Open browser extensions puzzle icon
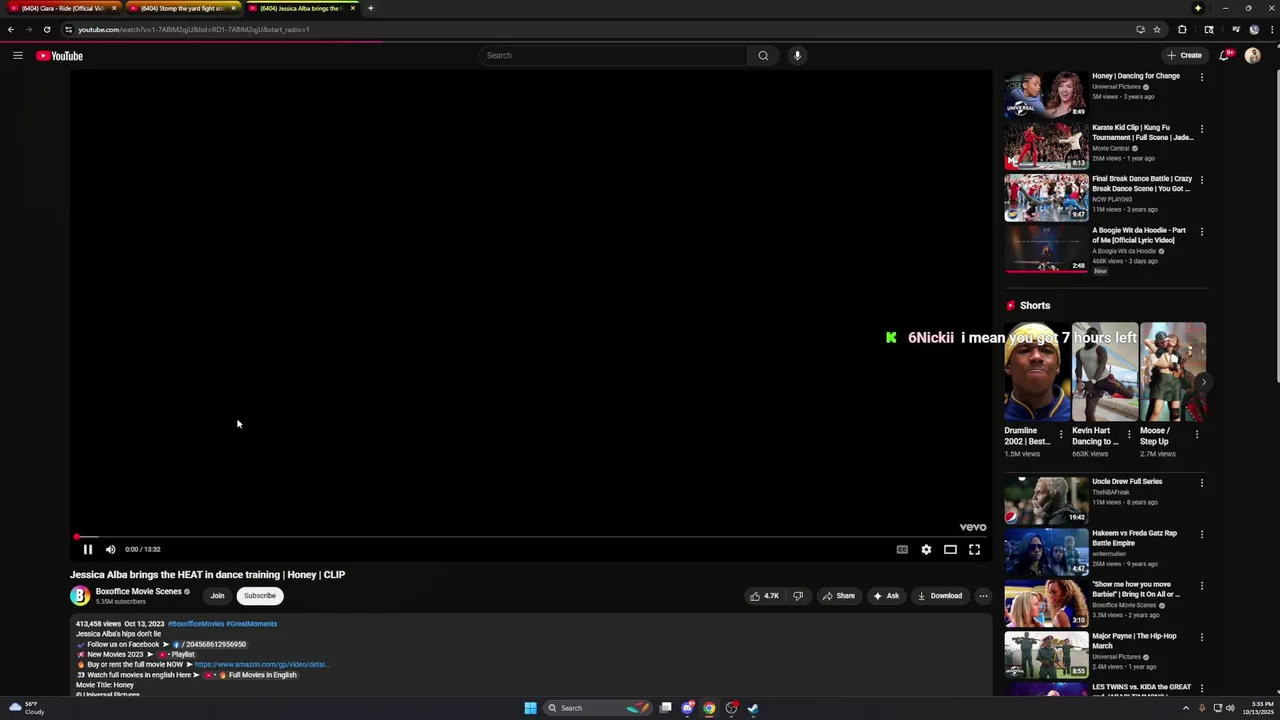 click(x=1182, y=29)
